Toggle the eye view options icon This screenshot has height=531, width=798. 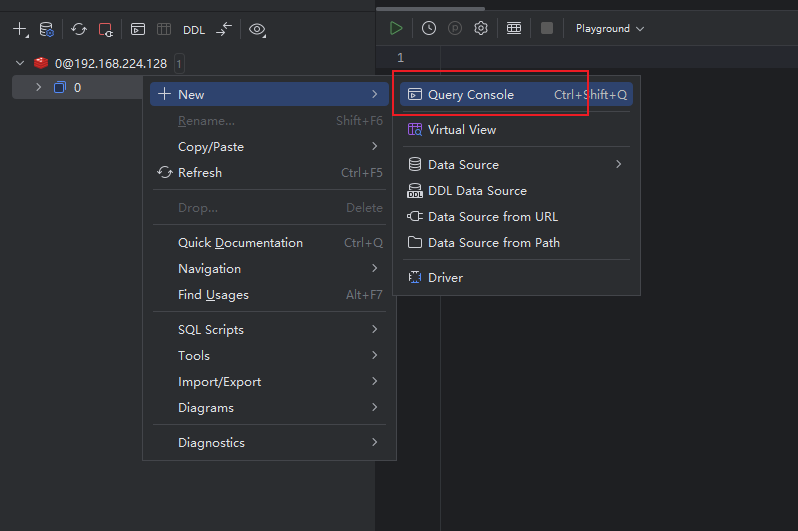[x=257, y=30]
